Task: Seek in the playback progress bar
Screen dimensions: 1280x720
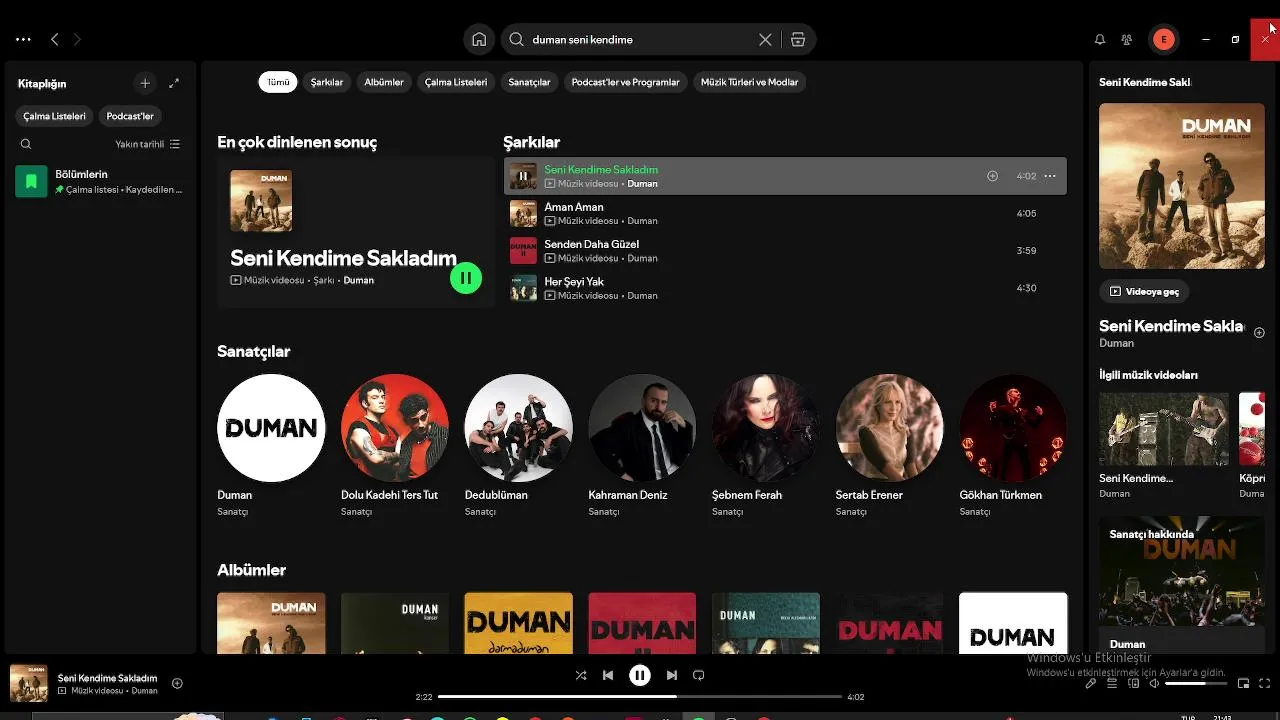Action: pyautogui.click(x=640, y=697)
